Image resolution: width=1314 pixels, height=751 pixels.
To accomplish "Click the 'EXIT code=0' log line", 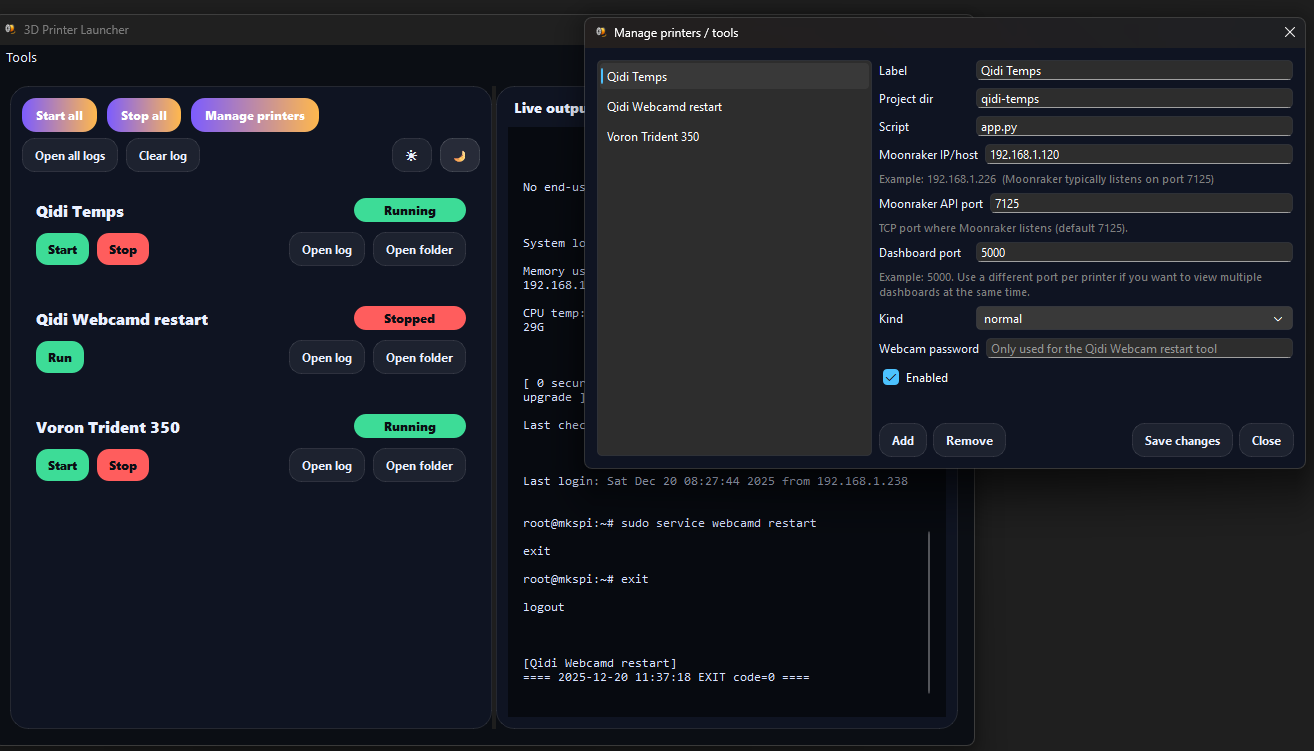I will point(666,677).
